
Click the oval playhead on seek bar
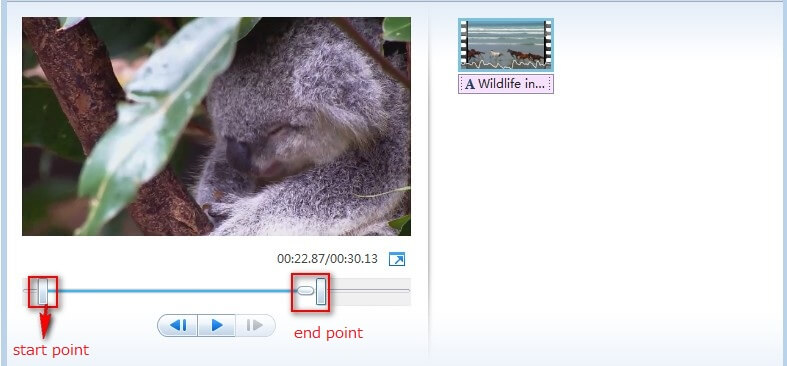pyautogui.click(x=305, y=291)
